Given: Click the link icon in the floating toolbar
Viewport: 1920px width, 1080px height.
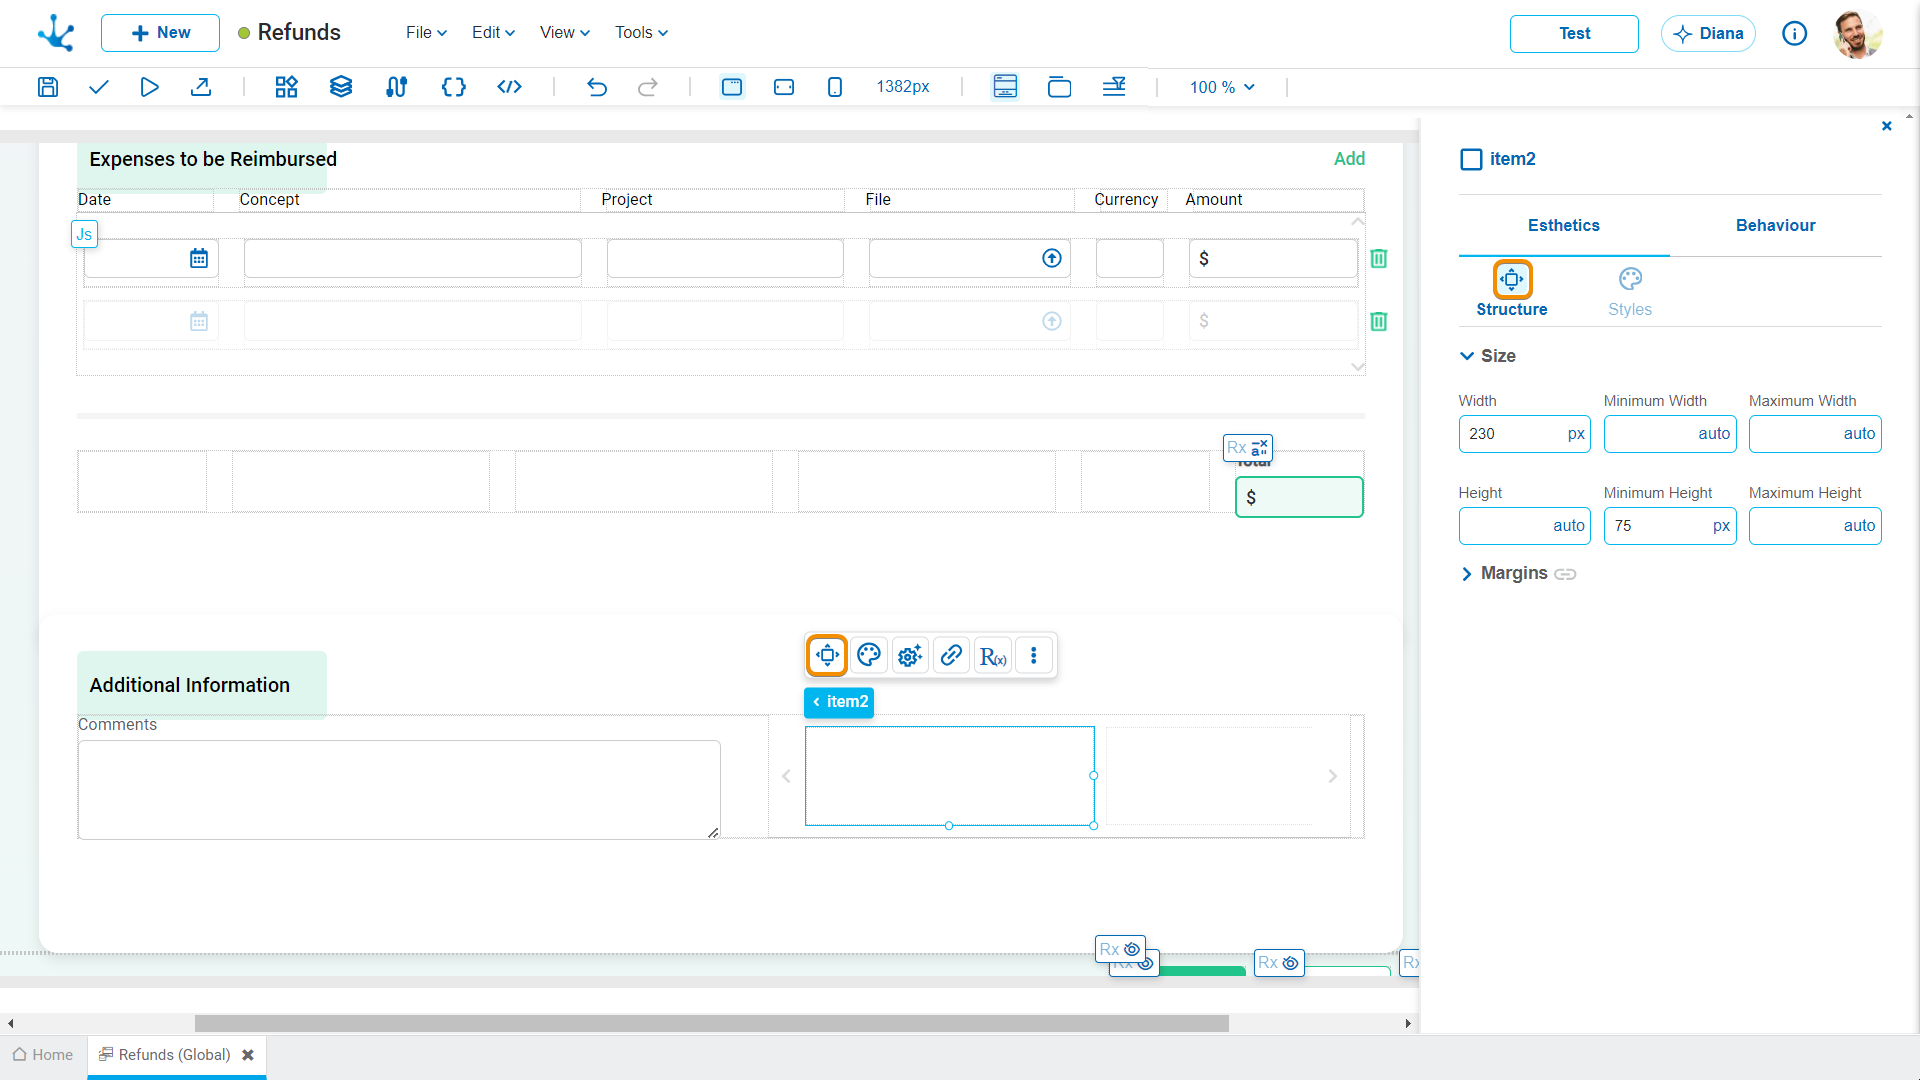Looking at the screenshot, I should coord(952,655).
